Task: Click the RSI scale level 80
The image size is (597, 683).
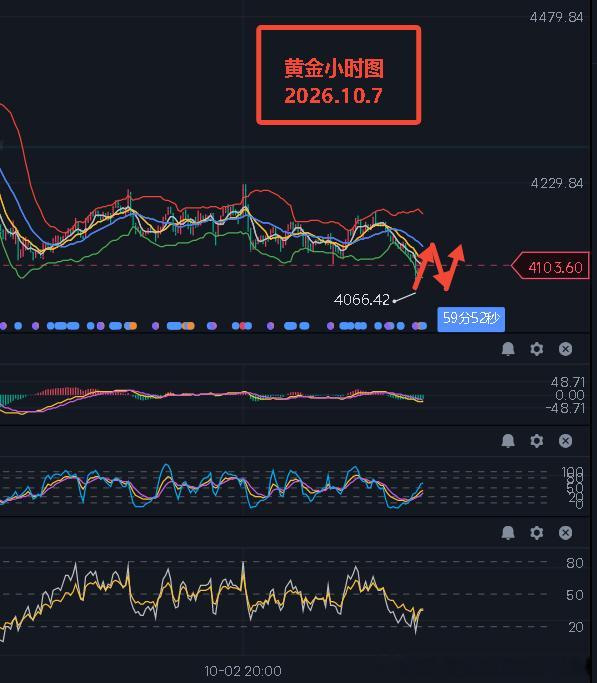Action: tap(575, 563)
